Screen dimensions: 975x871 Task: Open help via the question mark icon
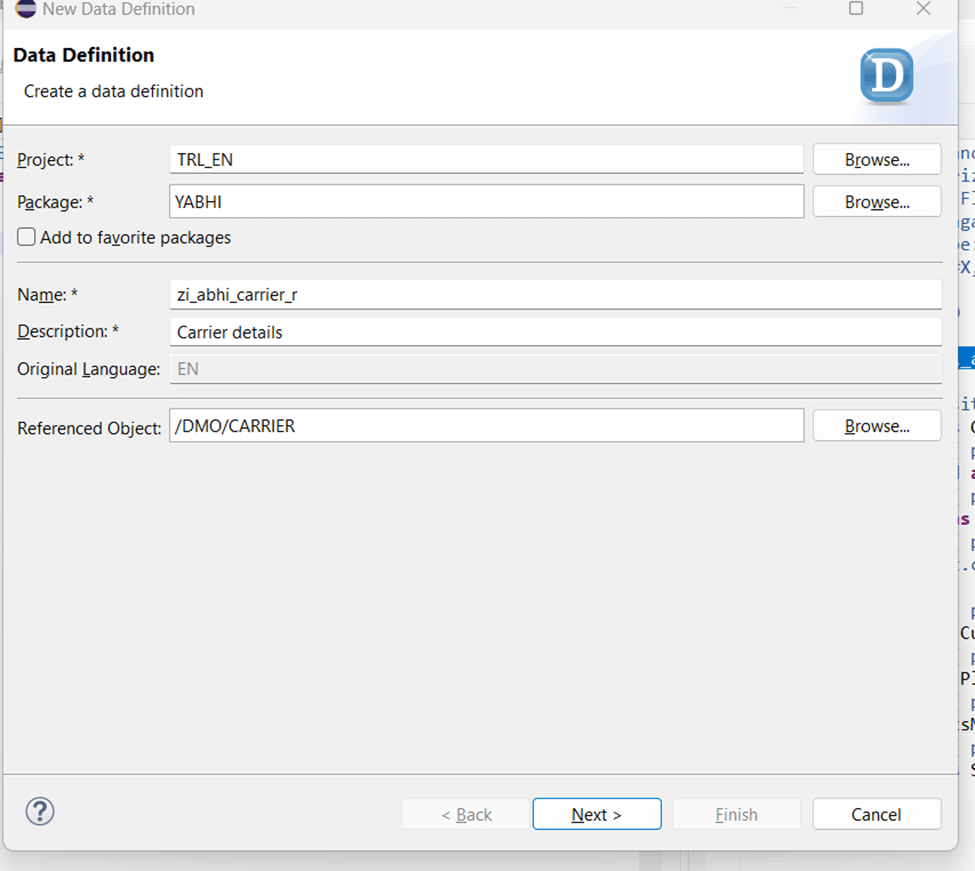40,811
